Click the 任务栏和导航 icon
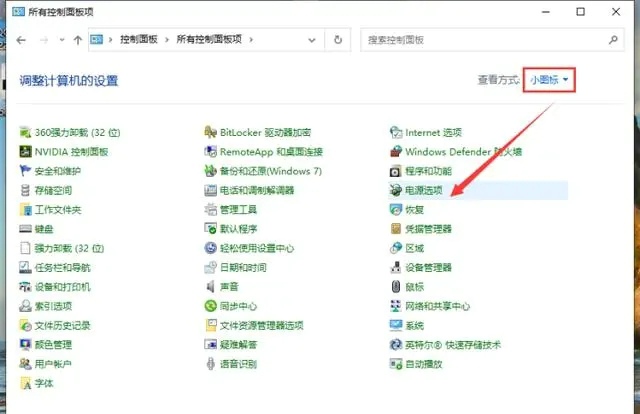The height and width of the screenshot is (414, 640). pyautogui.click(x=25, y=267)
